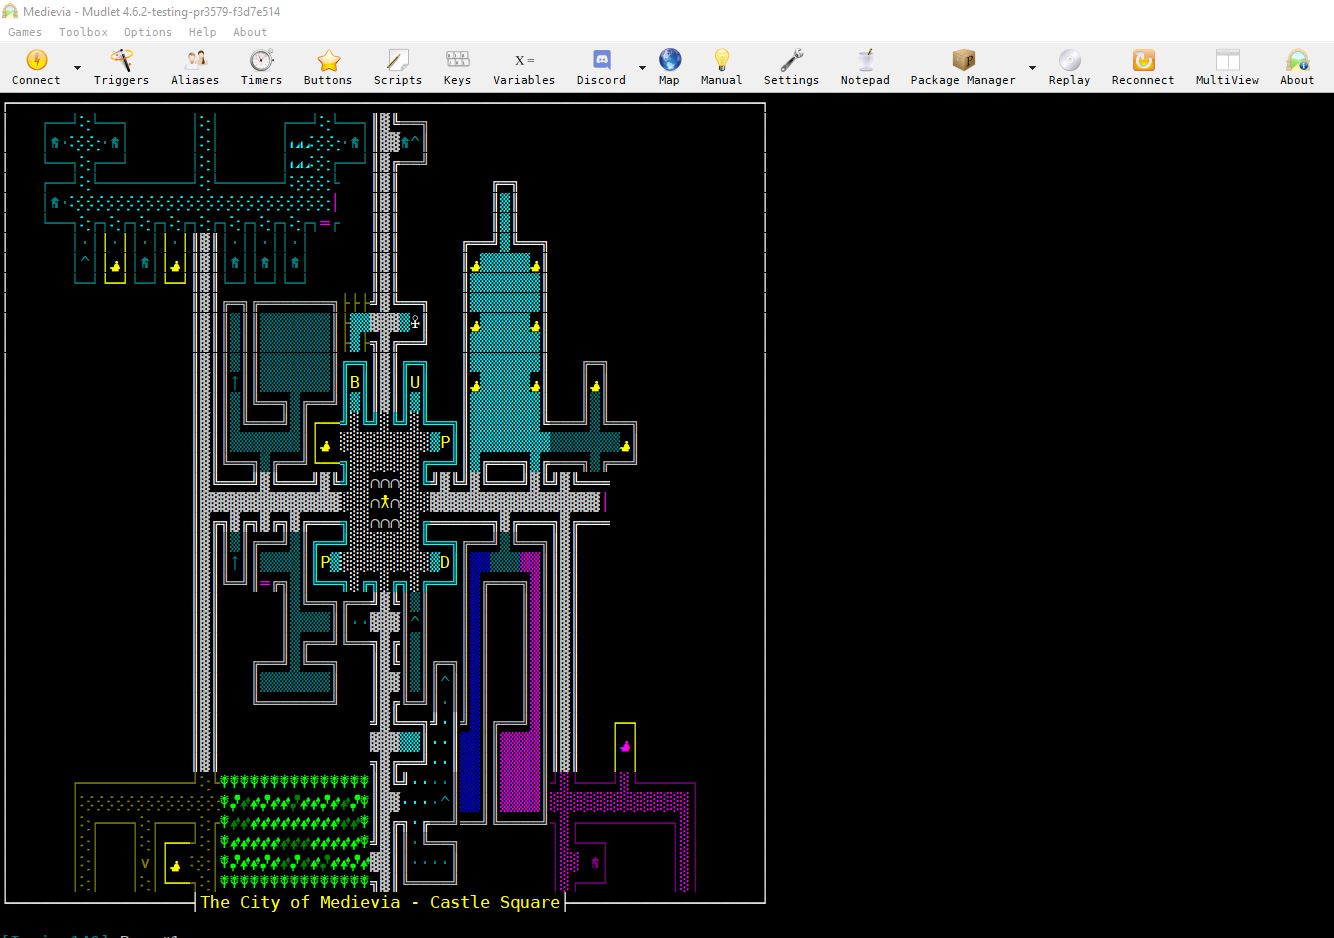Open the Options menu
This screenshot has height=938, width=1334.
click(x=148, y=32)
